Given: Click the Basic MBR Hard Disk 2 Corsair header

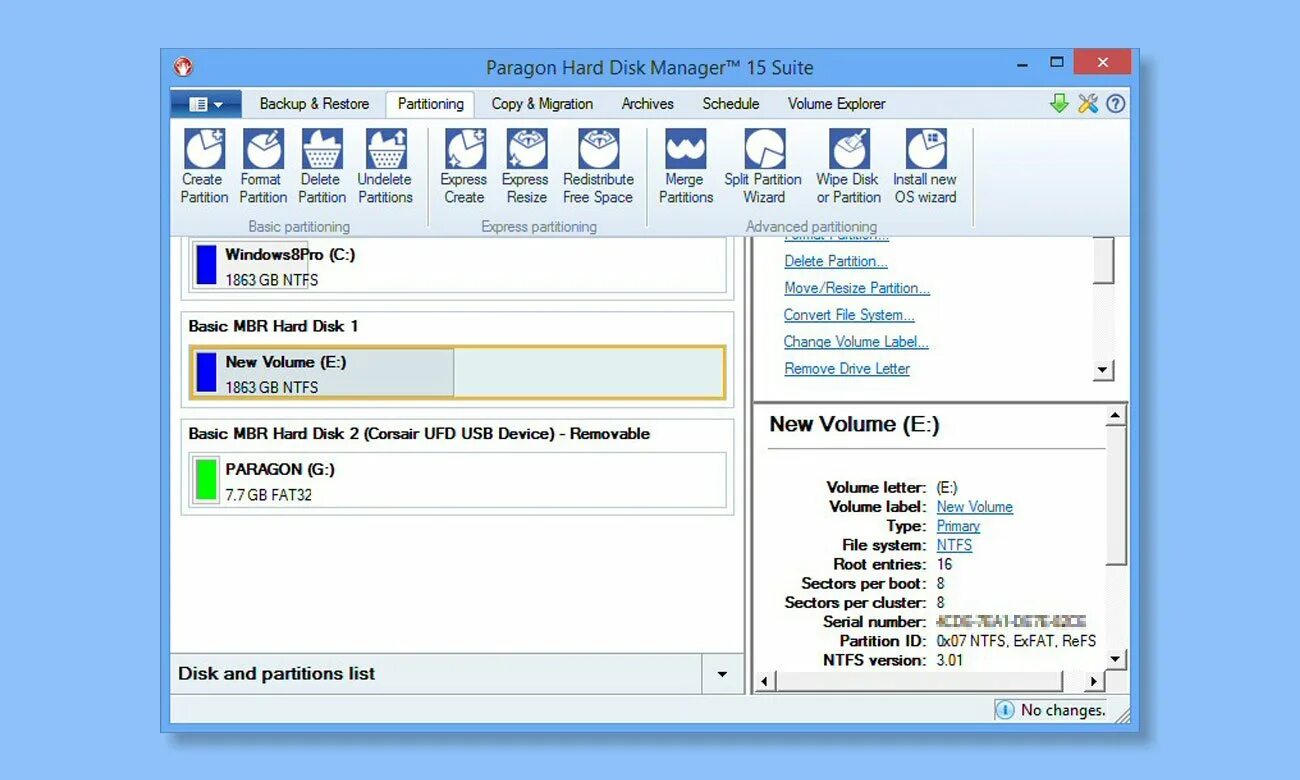Looking at the screenshot, I should pos(419,434).
